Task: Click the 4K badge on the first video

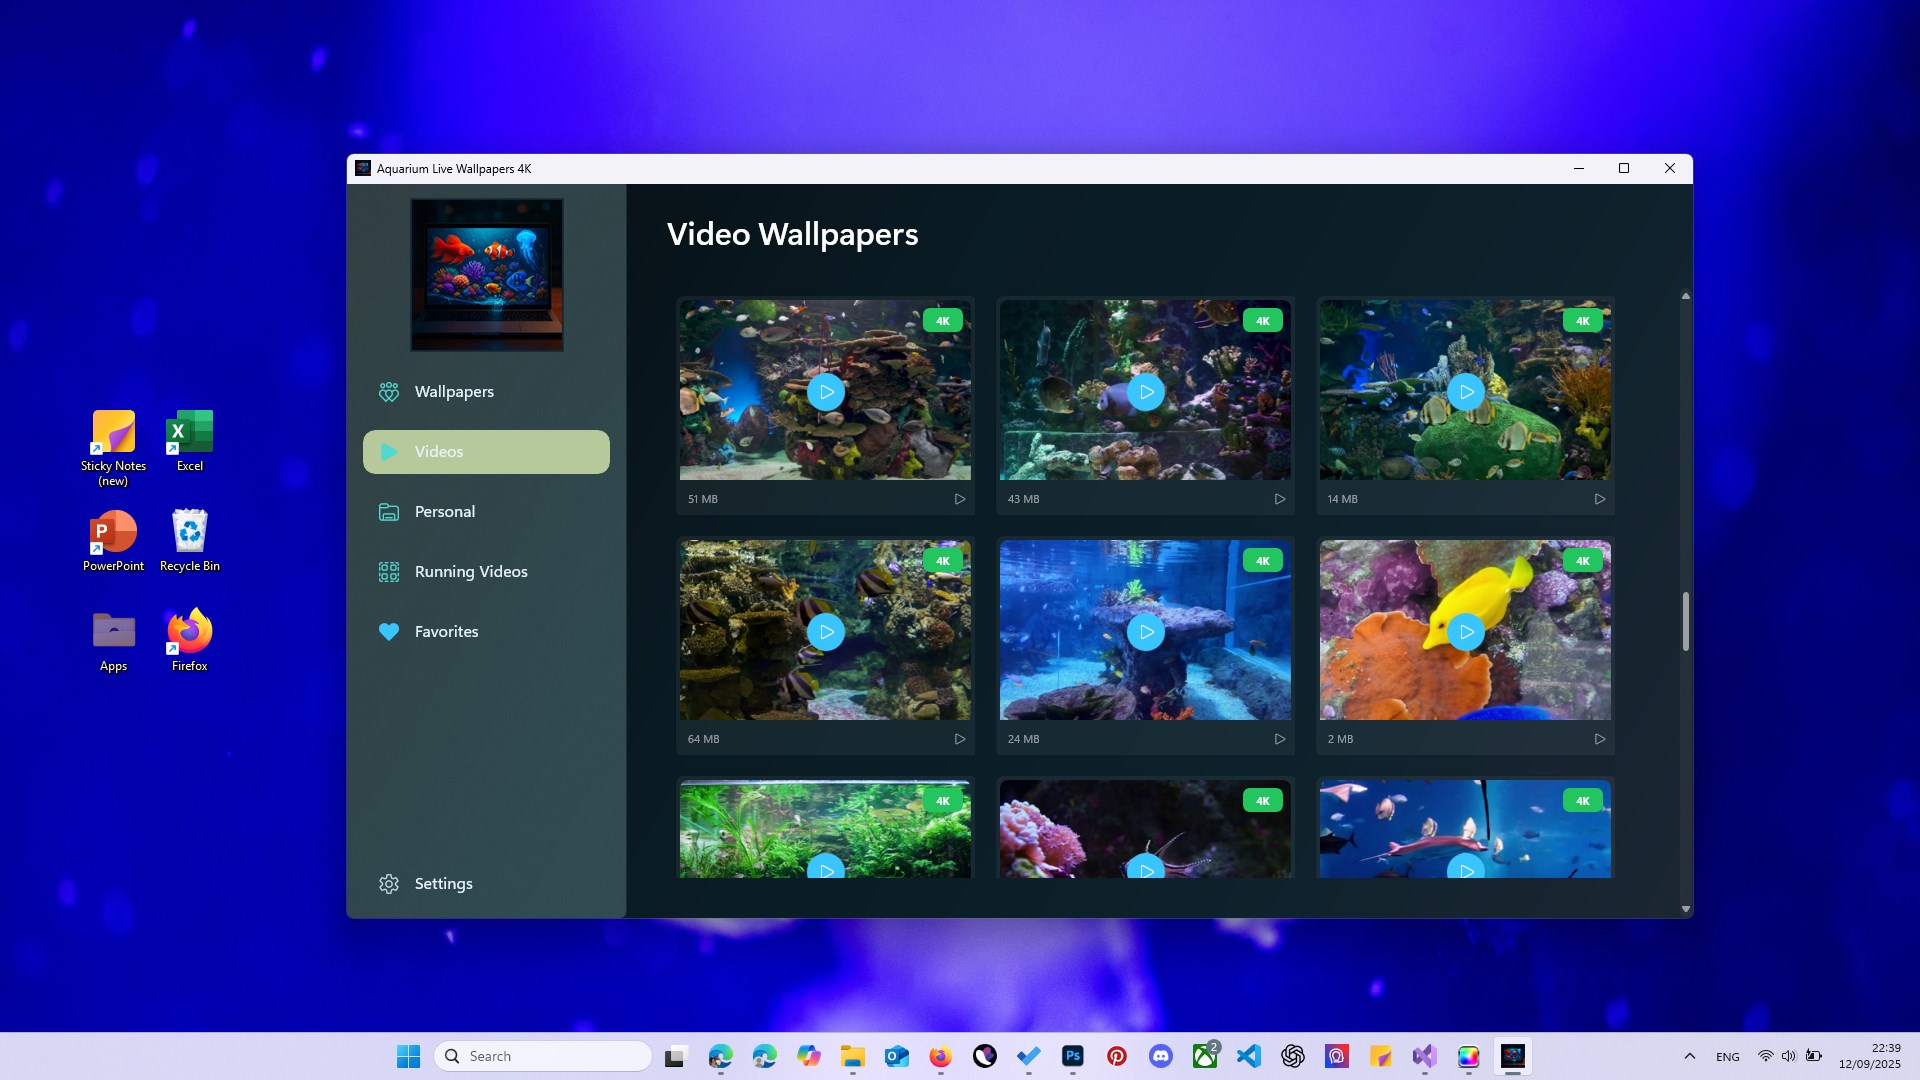Action: (943, 320)
